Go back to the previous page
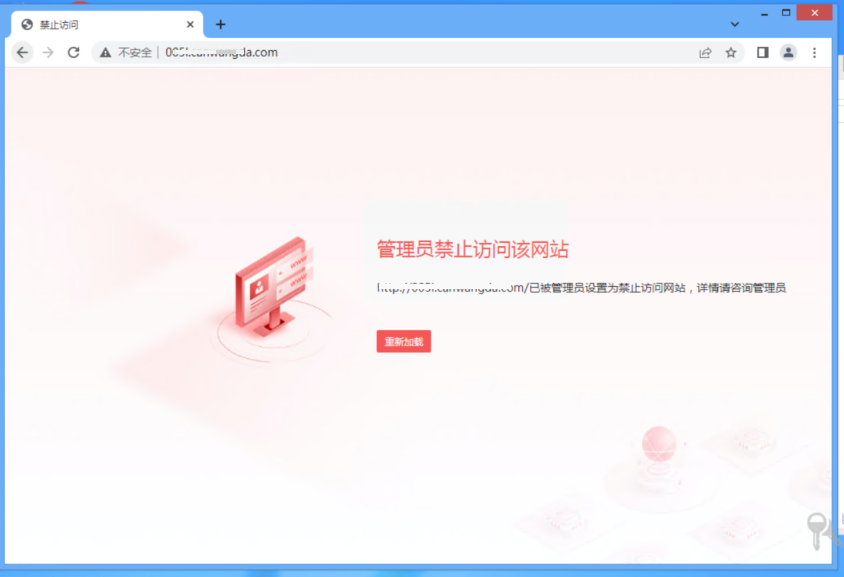The width and height of the screenshot is (844, 577). pos(23,52)
